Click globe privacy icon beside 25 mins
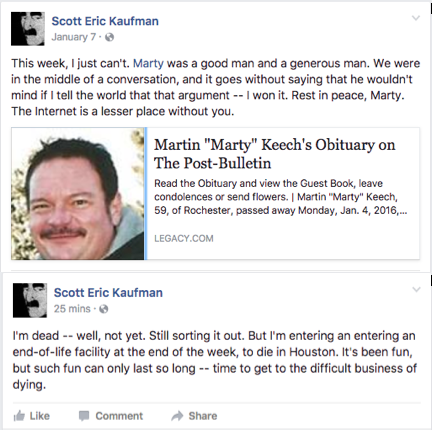 [104, 309]
